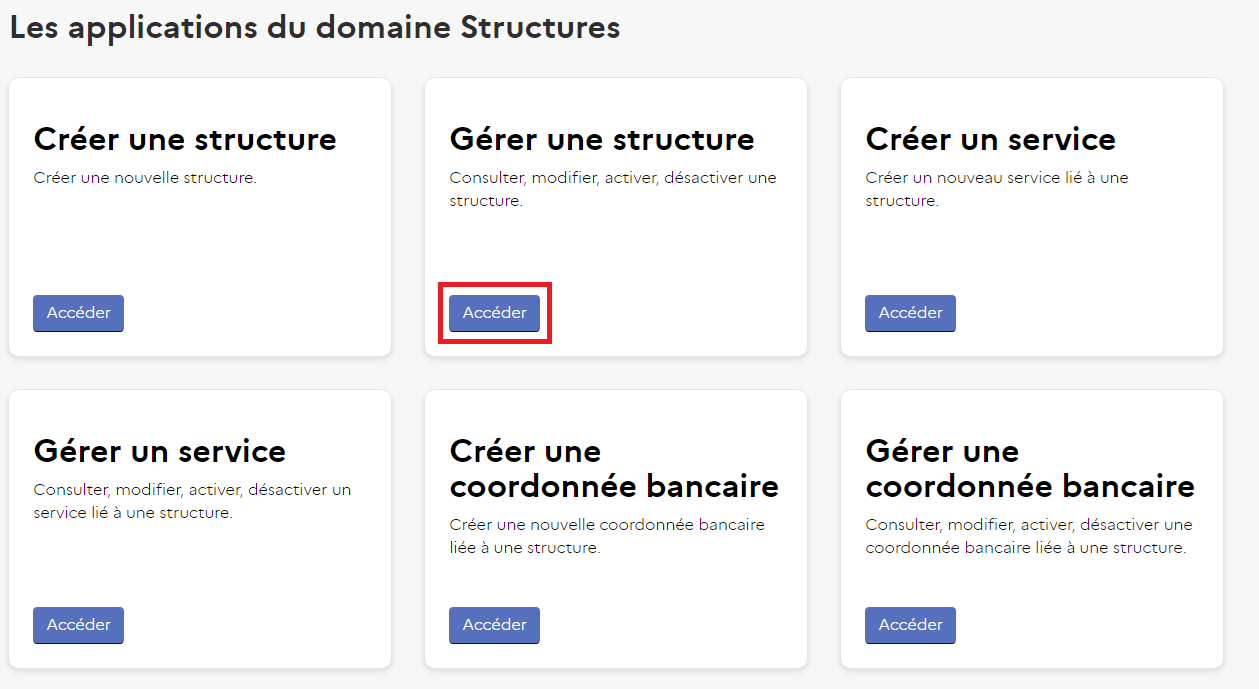Click the 'Créer une nouvelle coordonnée bancaire' description
The width and height of the screenshot is (1259, 689).
point(607,536)
